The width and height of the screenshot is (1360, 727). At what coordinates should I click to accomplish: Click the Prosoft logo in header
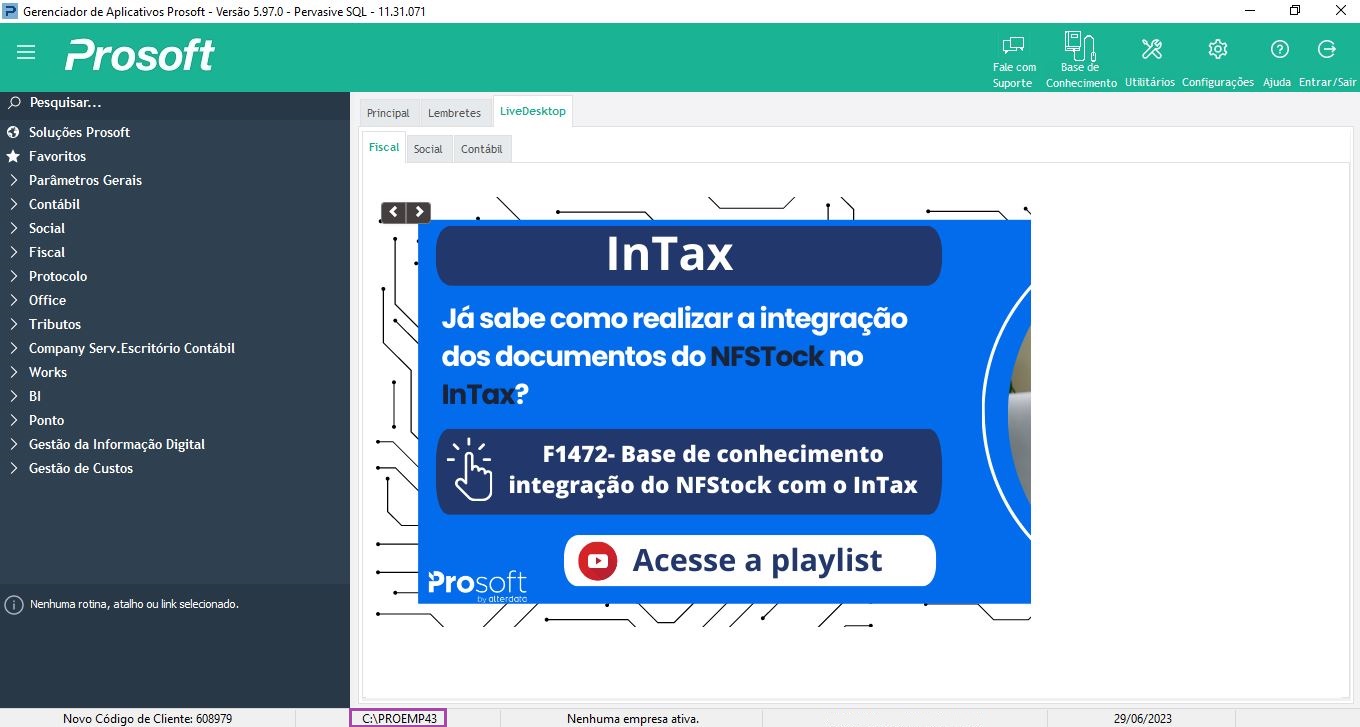[x=140, y=54]
